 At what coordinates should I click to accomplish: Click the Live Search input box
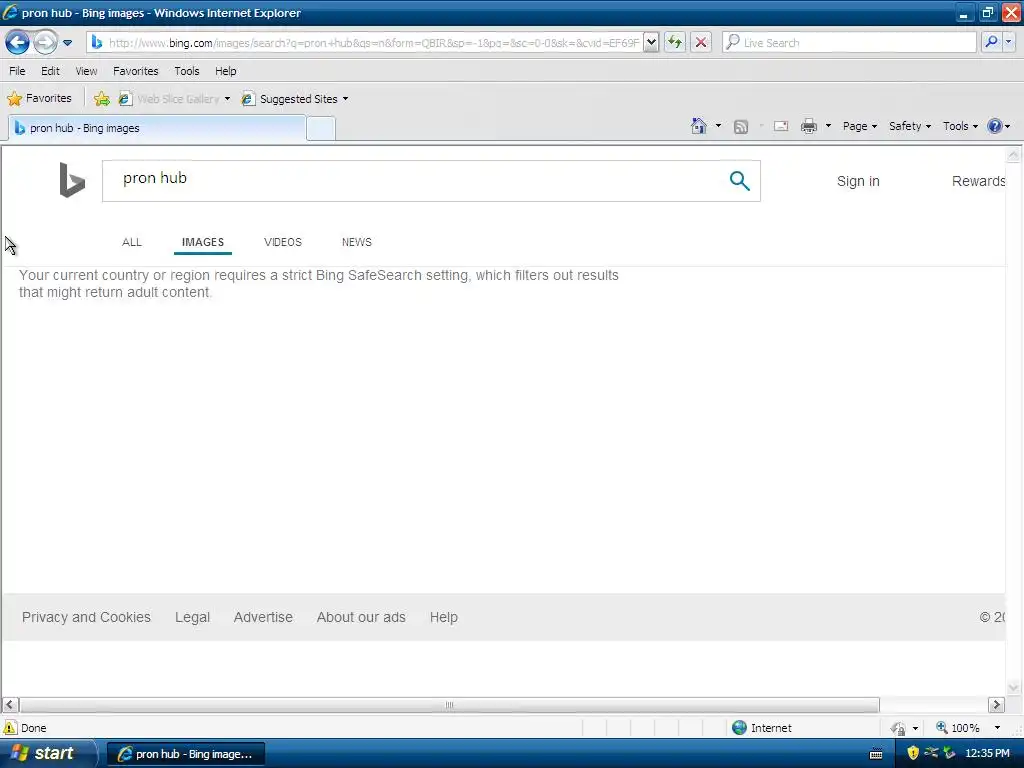pyautogui.click(x=849, y=43)
